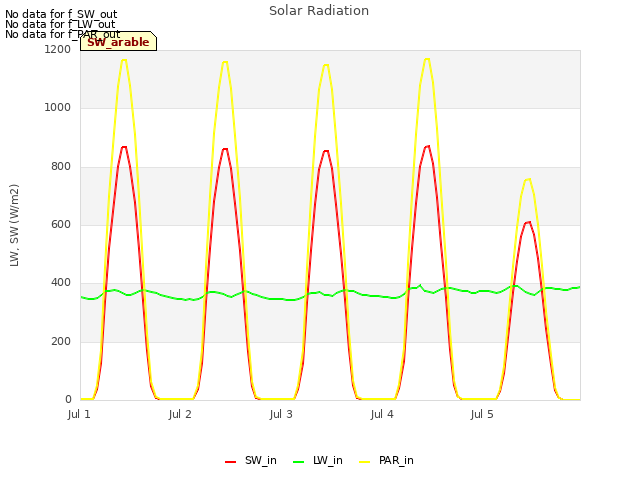The height and width of the screenshot is (480, 640).
Task: Click the 'No data for f_PAR_out' message
Action: pyautogui.click(x=62, y=34)
